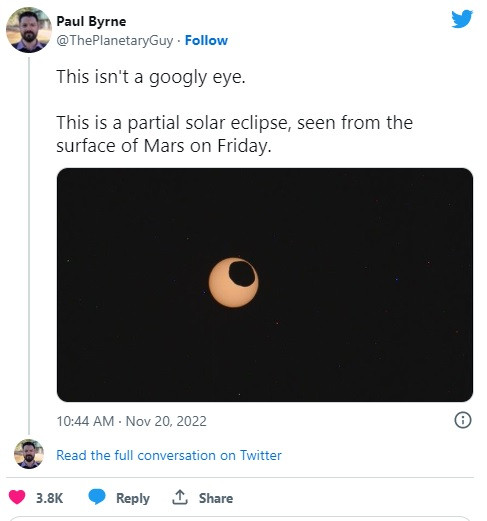Open the Mars solar eclipse image
Image resolution: width=487 pixels, height=521 pixels.
[265, 285]
